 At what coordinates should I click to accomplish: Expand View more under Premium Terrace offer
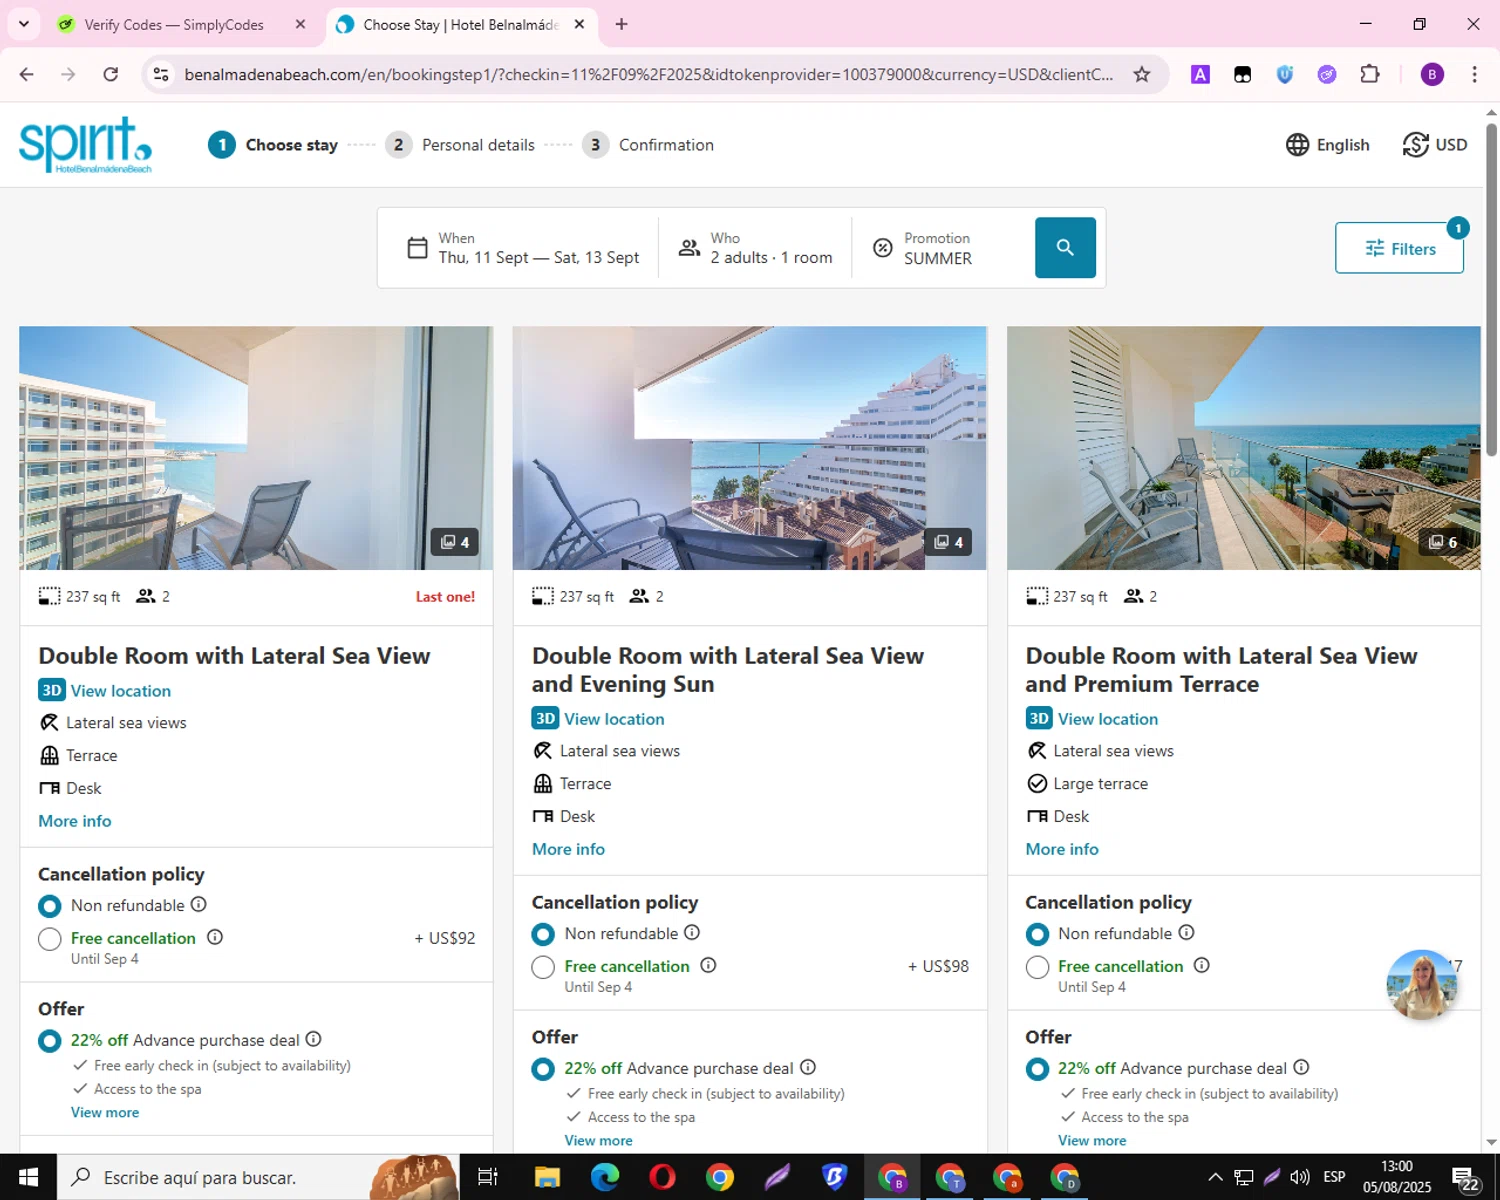1092,1140
